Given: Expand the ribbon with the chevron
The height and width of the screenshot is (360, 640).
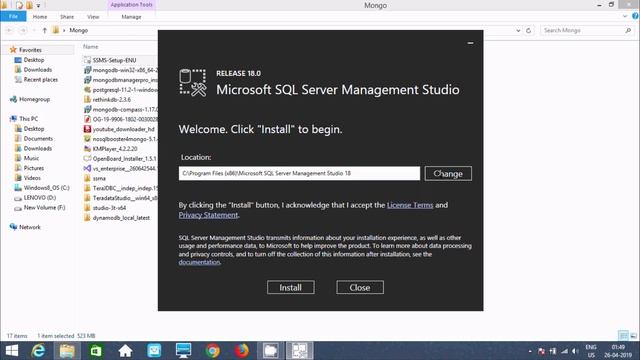Looking at the screenshot, I should click(625, 16).
